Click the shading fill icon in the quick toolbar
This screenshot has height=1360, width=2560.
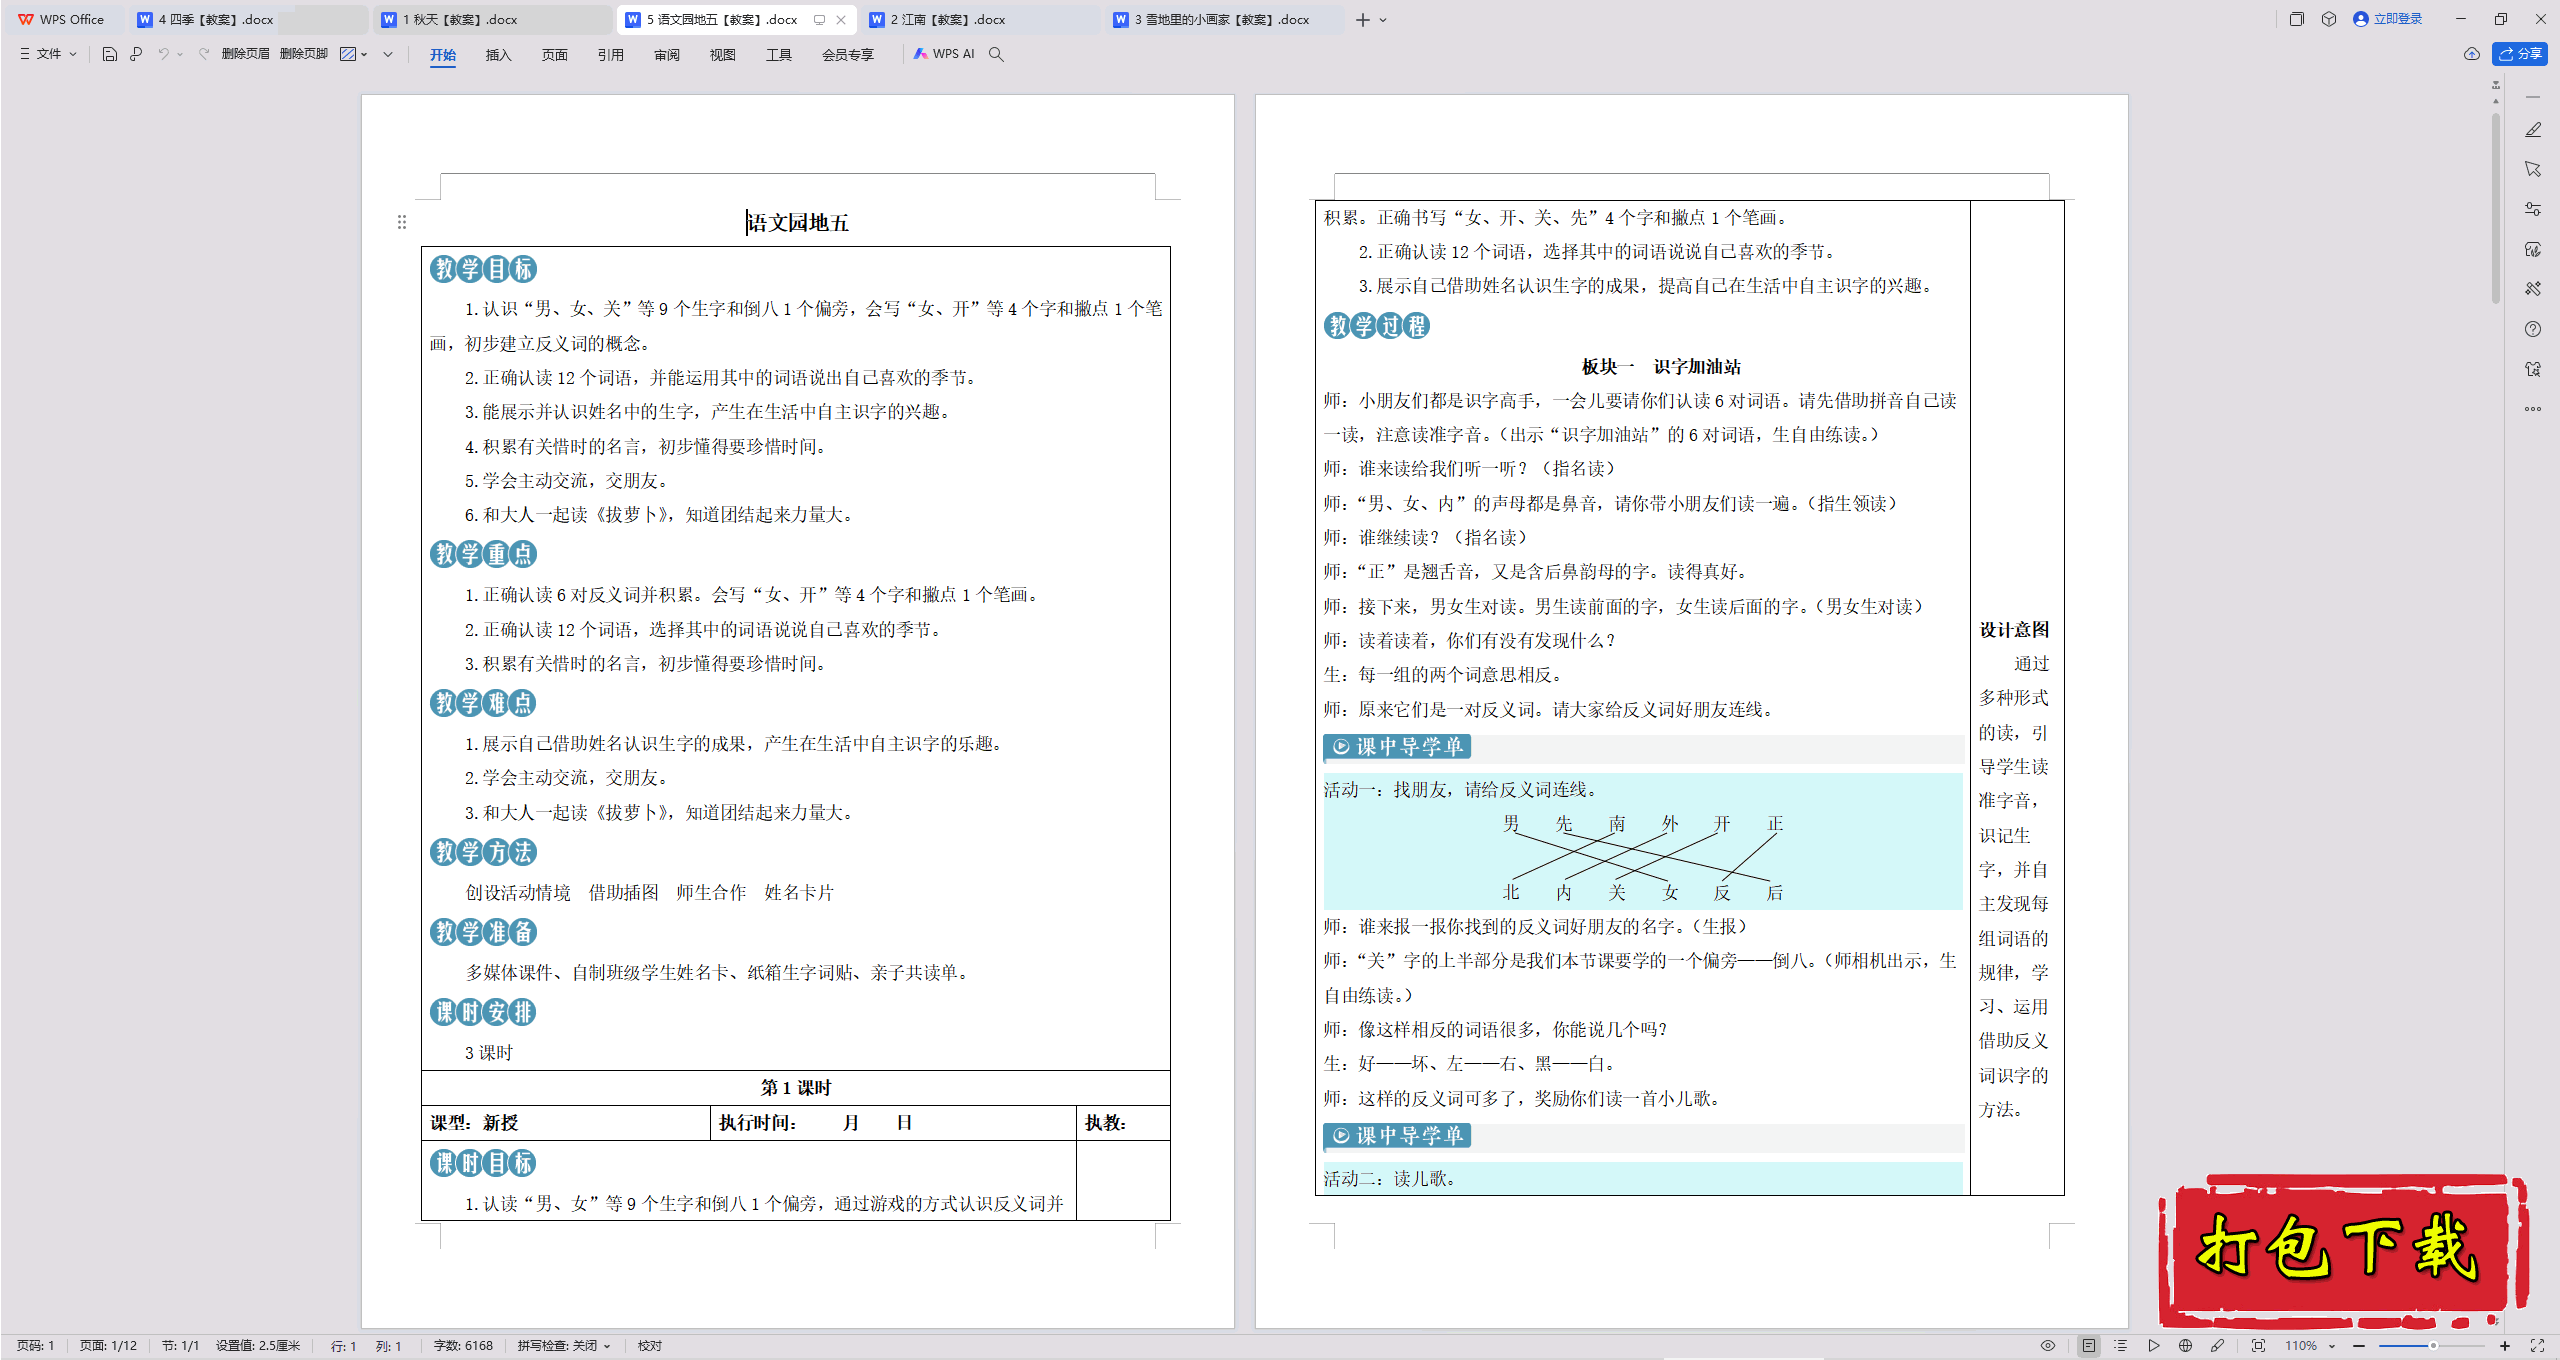click(348, 54)
